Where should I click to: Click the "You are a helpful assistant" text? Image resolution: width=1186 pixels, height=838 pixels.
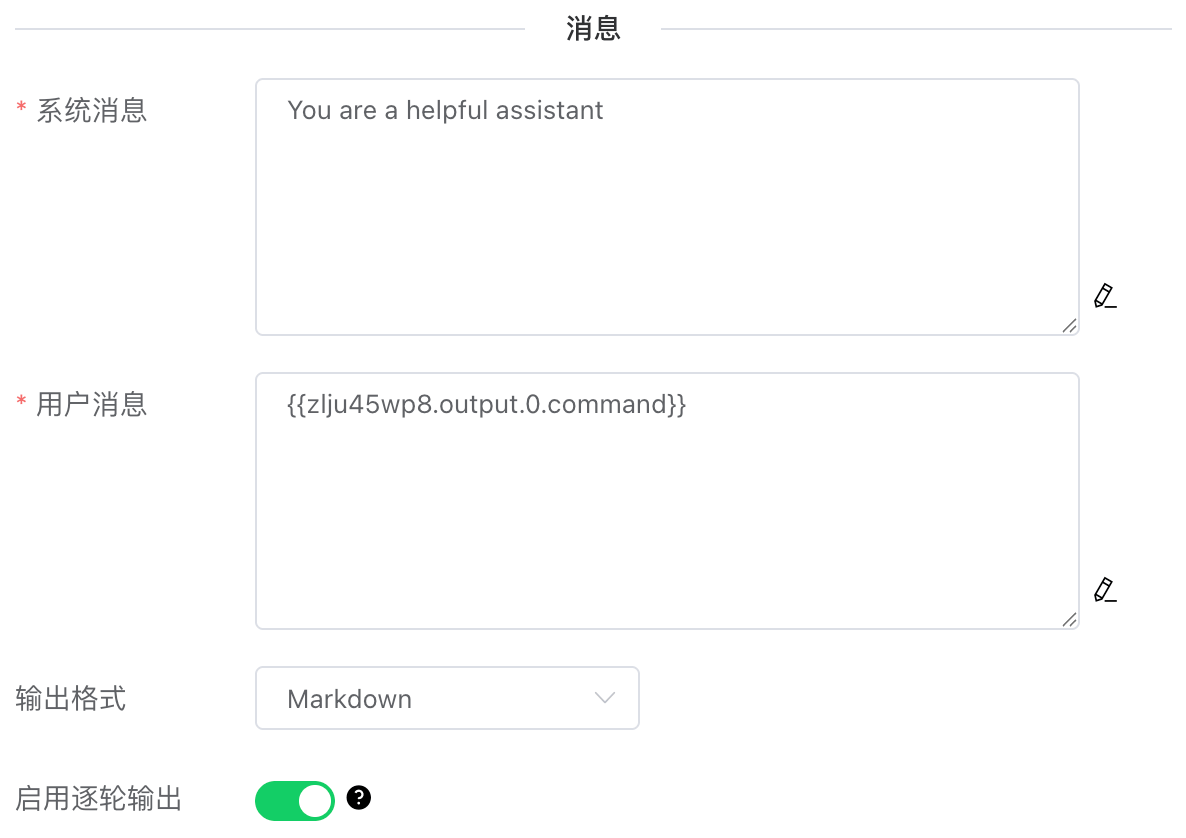445,110
